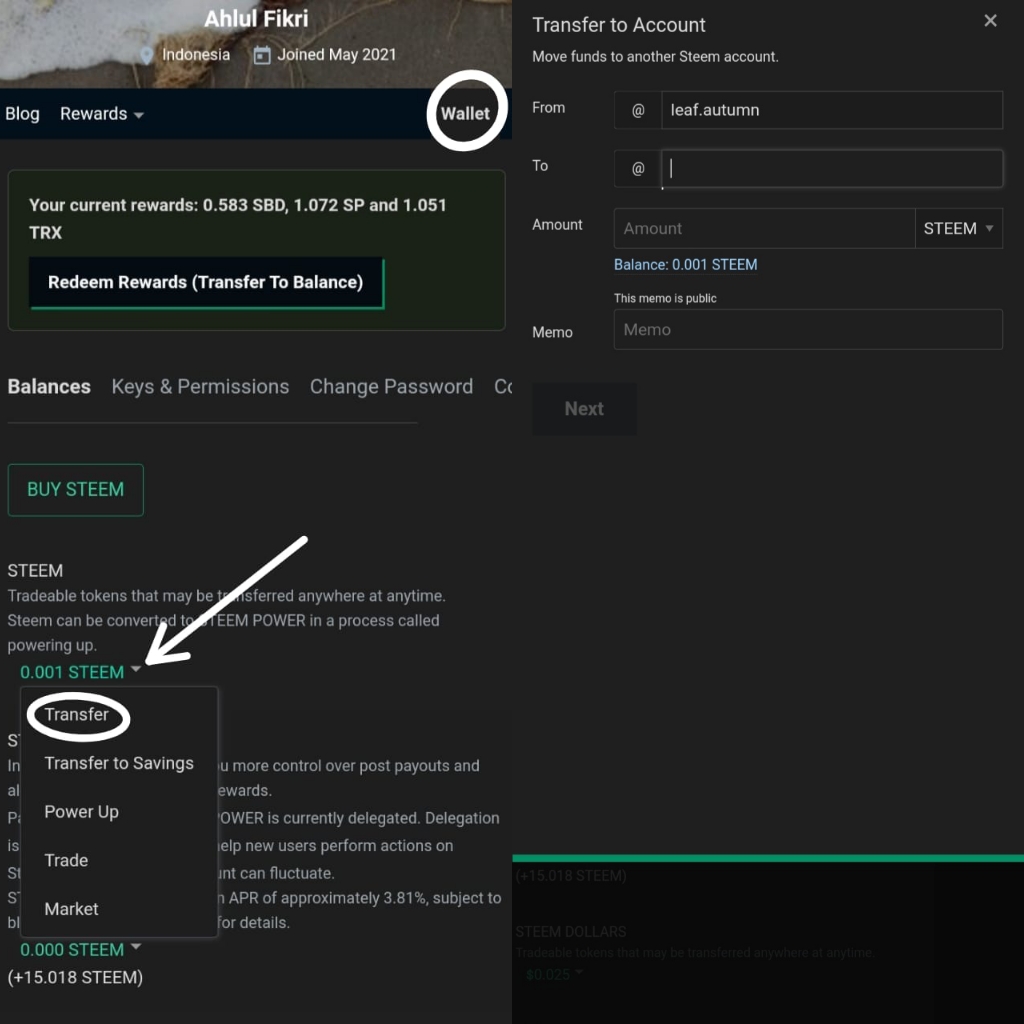Click the 'Indonesia' location text
The image size is (1024, 1024).
pyautogui.click(x=196, y=55)
